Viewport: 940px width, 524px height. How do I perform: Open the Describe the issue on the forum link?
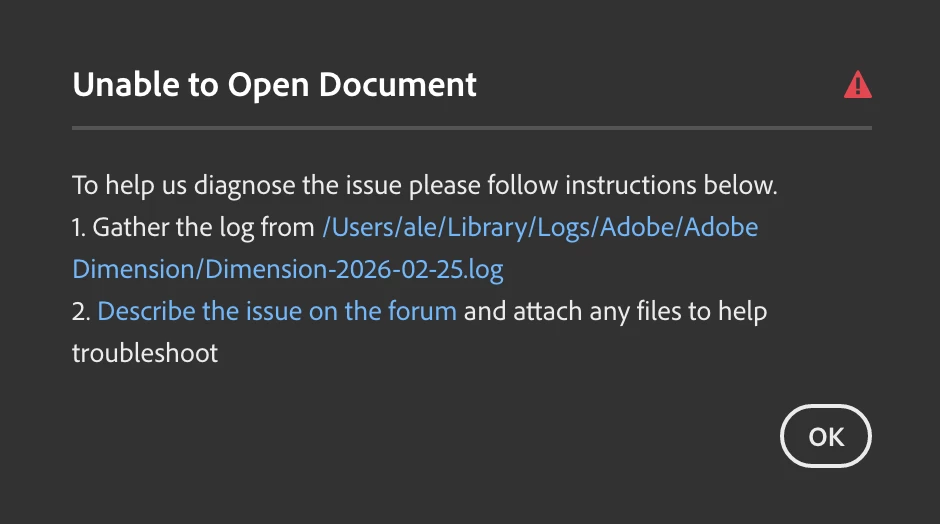click(277, 311)
